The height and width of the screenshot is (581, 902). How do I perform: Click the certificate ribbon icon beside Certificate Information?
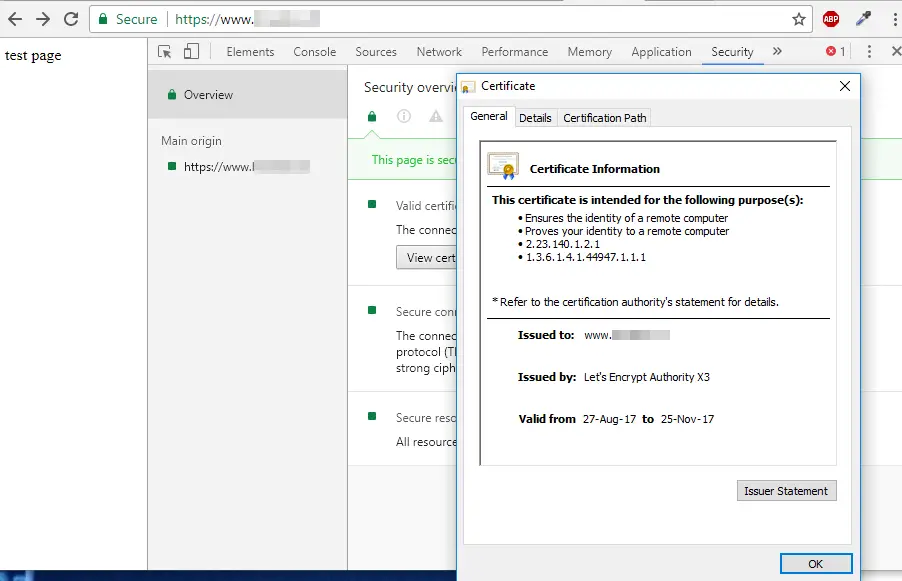[x=503, y=166]
